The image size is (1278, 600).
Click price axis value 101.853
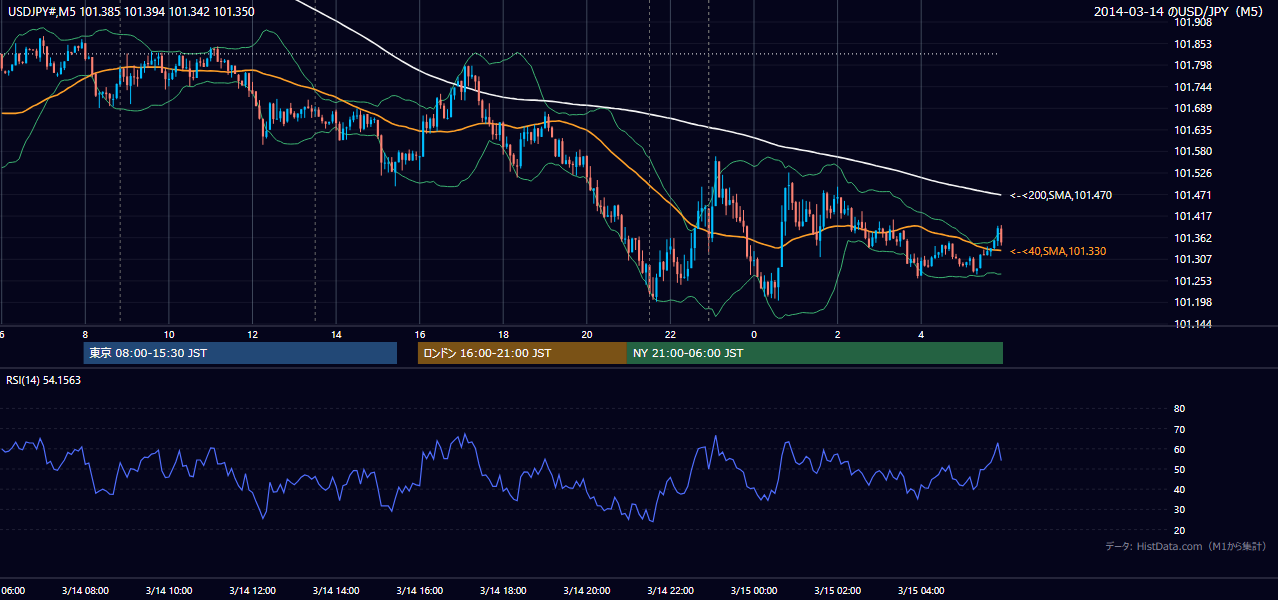coord(1192,44)
